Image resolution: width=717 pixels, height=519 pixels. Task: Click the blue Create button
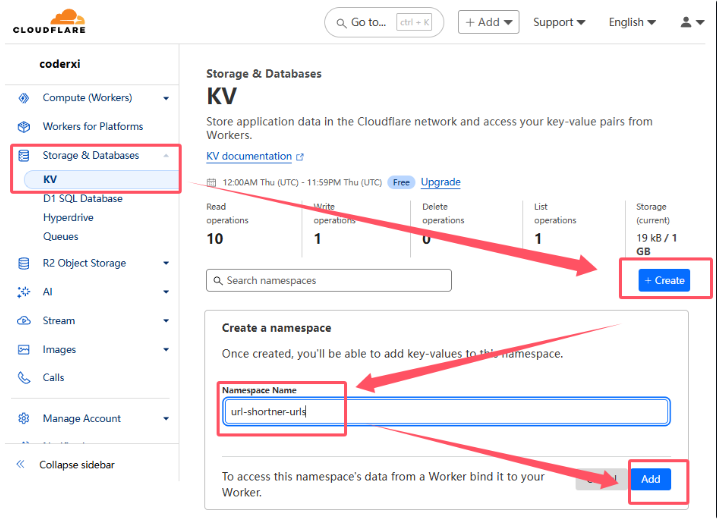(x=664, y=280)
